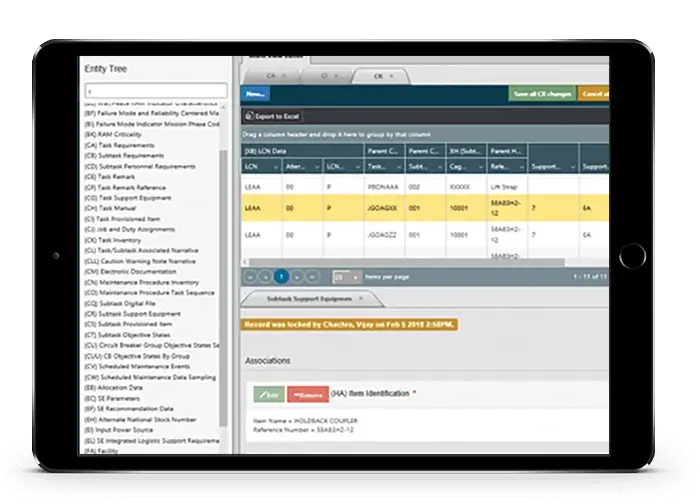Open the Subt... column filter menu
The width and height of the screenshot is (700, 504).
tap(440, 167)
